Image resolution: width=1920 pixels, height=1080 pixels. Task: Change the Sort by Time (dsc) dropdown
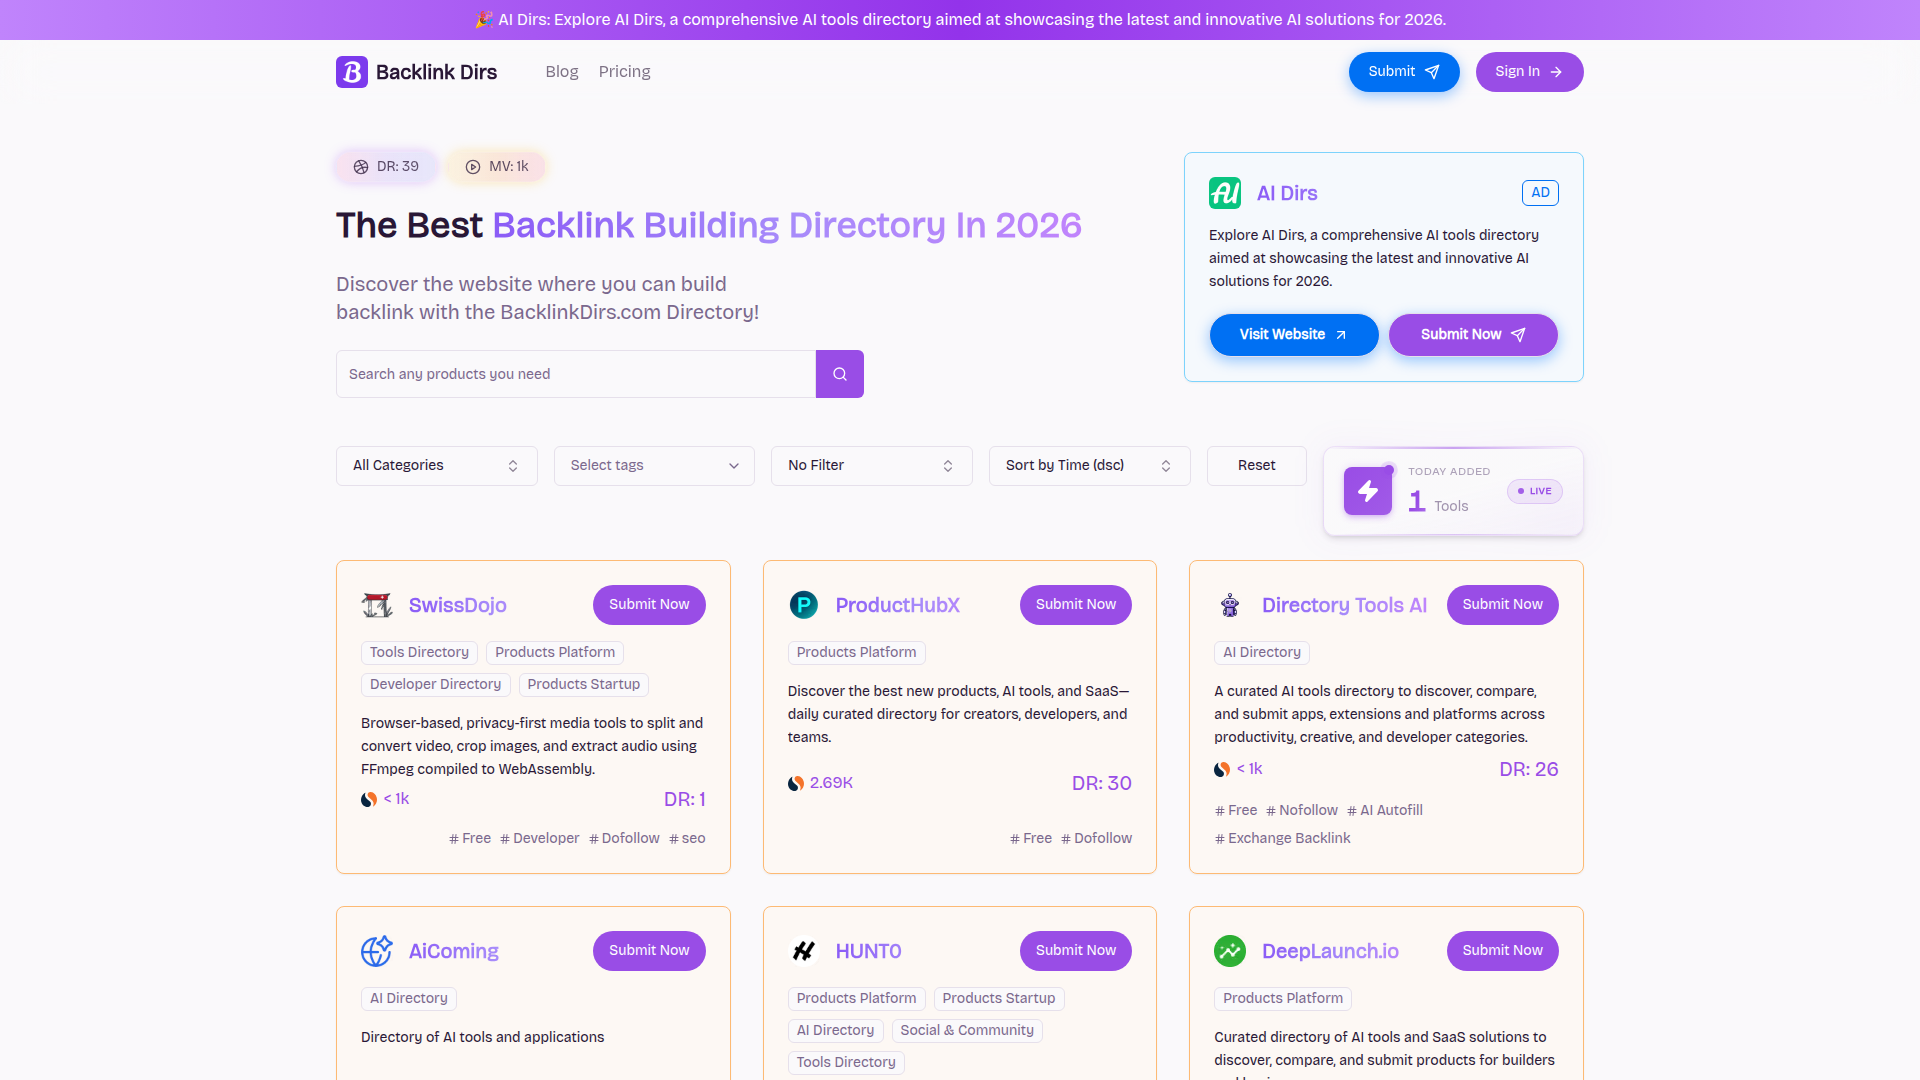pyautogui.click(x=1089, y=465)
